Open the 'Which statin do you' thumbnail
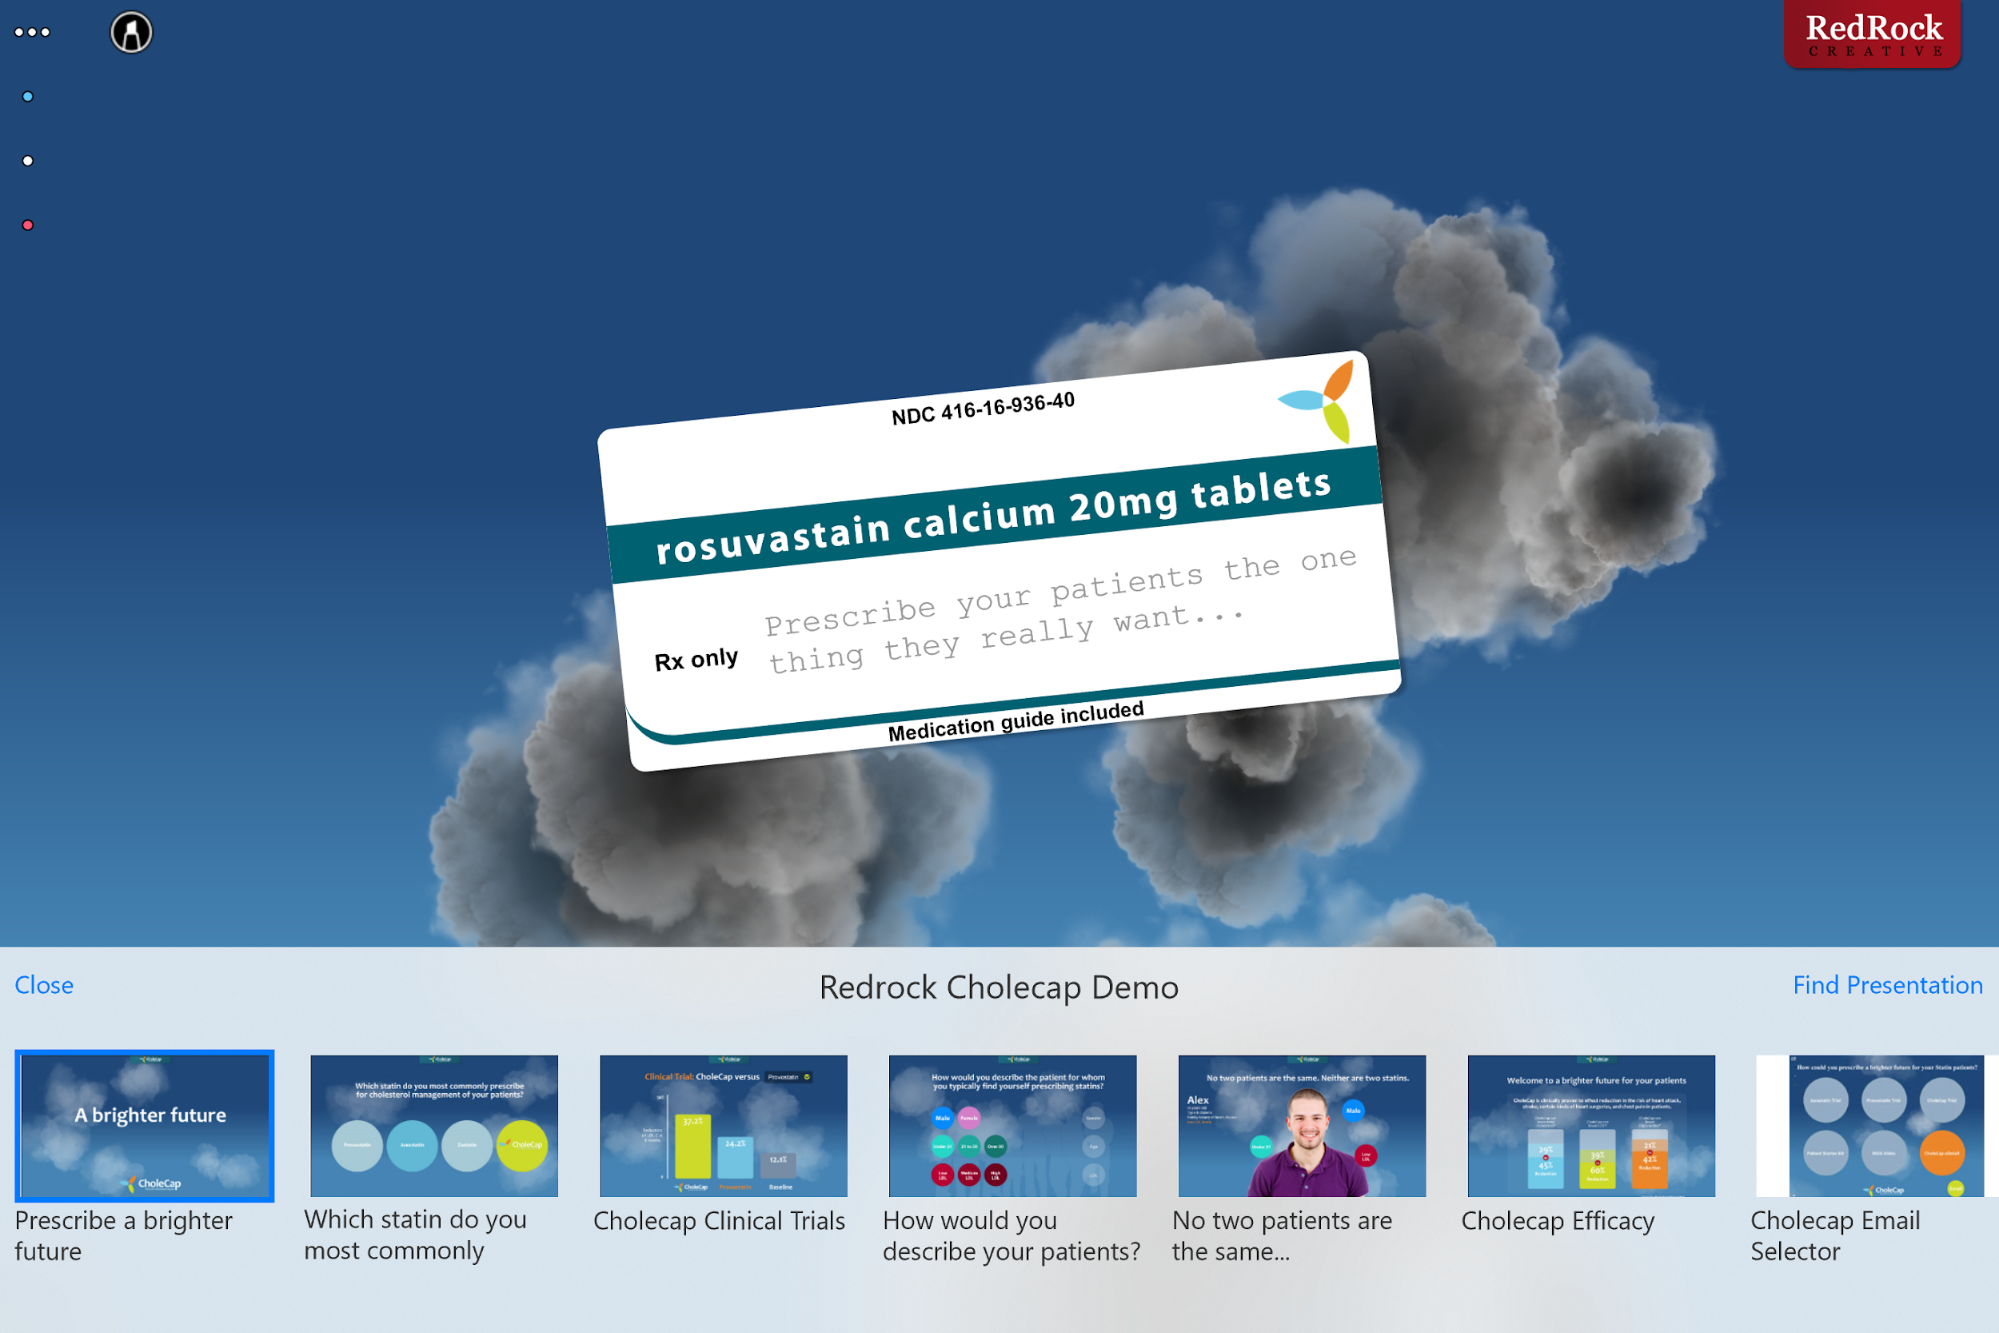 click(x=434, y=1125)
